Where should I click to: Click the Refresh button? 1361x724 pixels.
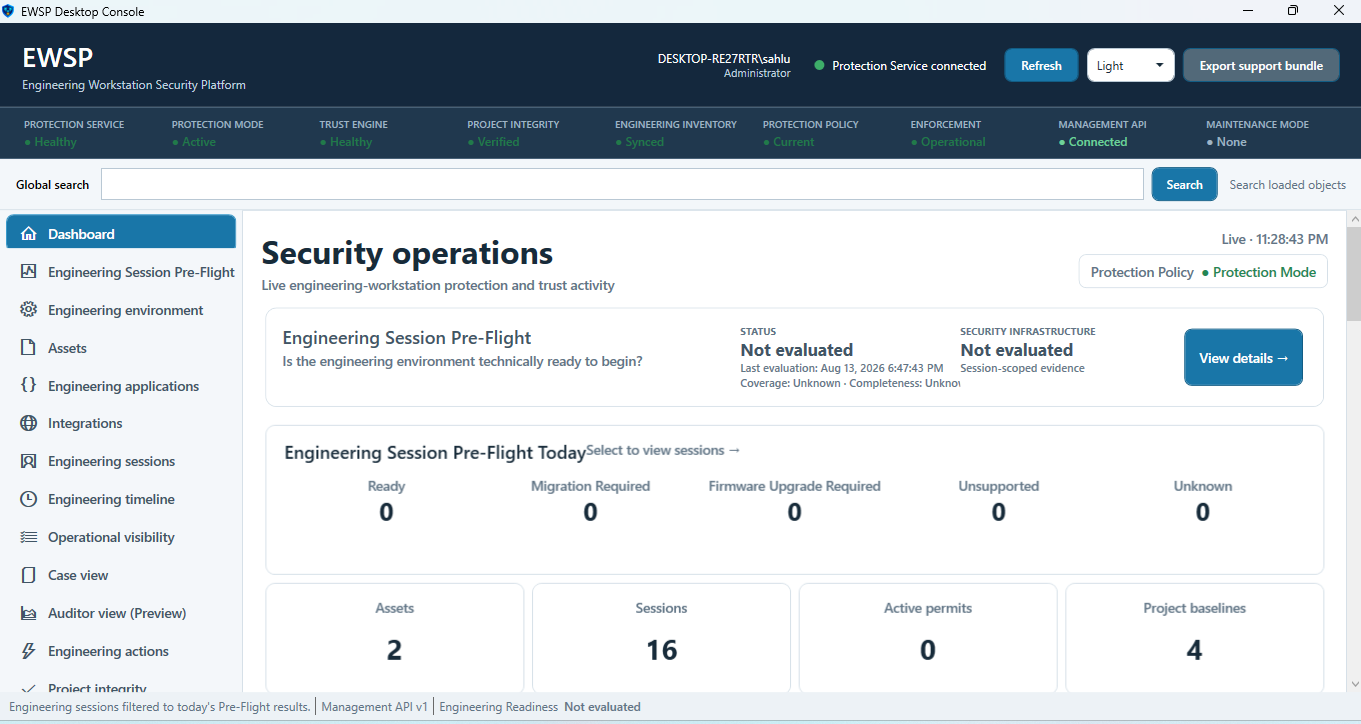[1041, 66]
